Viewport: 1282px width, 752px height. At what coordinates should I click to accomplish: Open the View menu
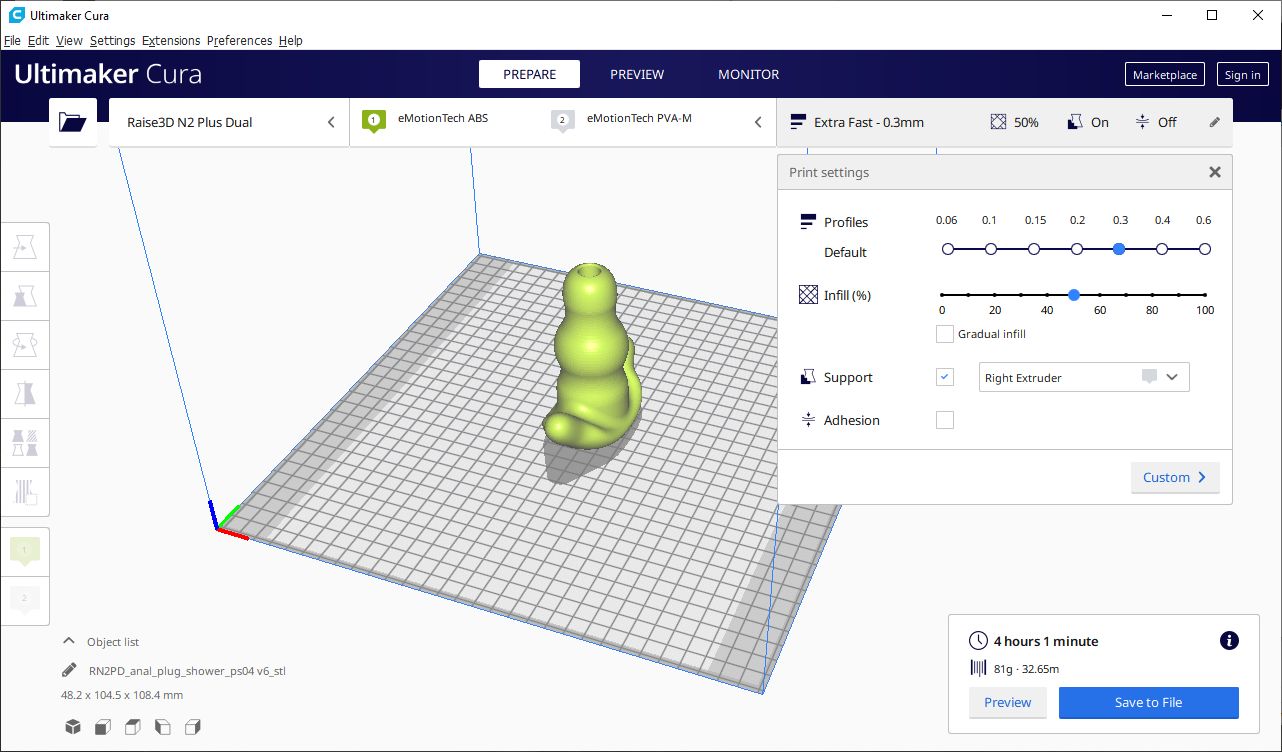point(69,41)
